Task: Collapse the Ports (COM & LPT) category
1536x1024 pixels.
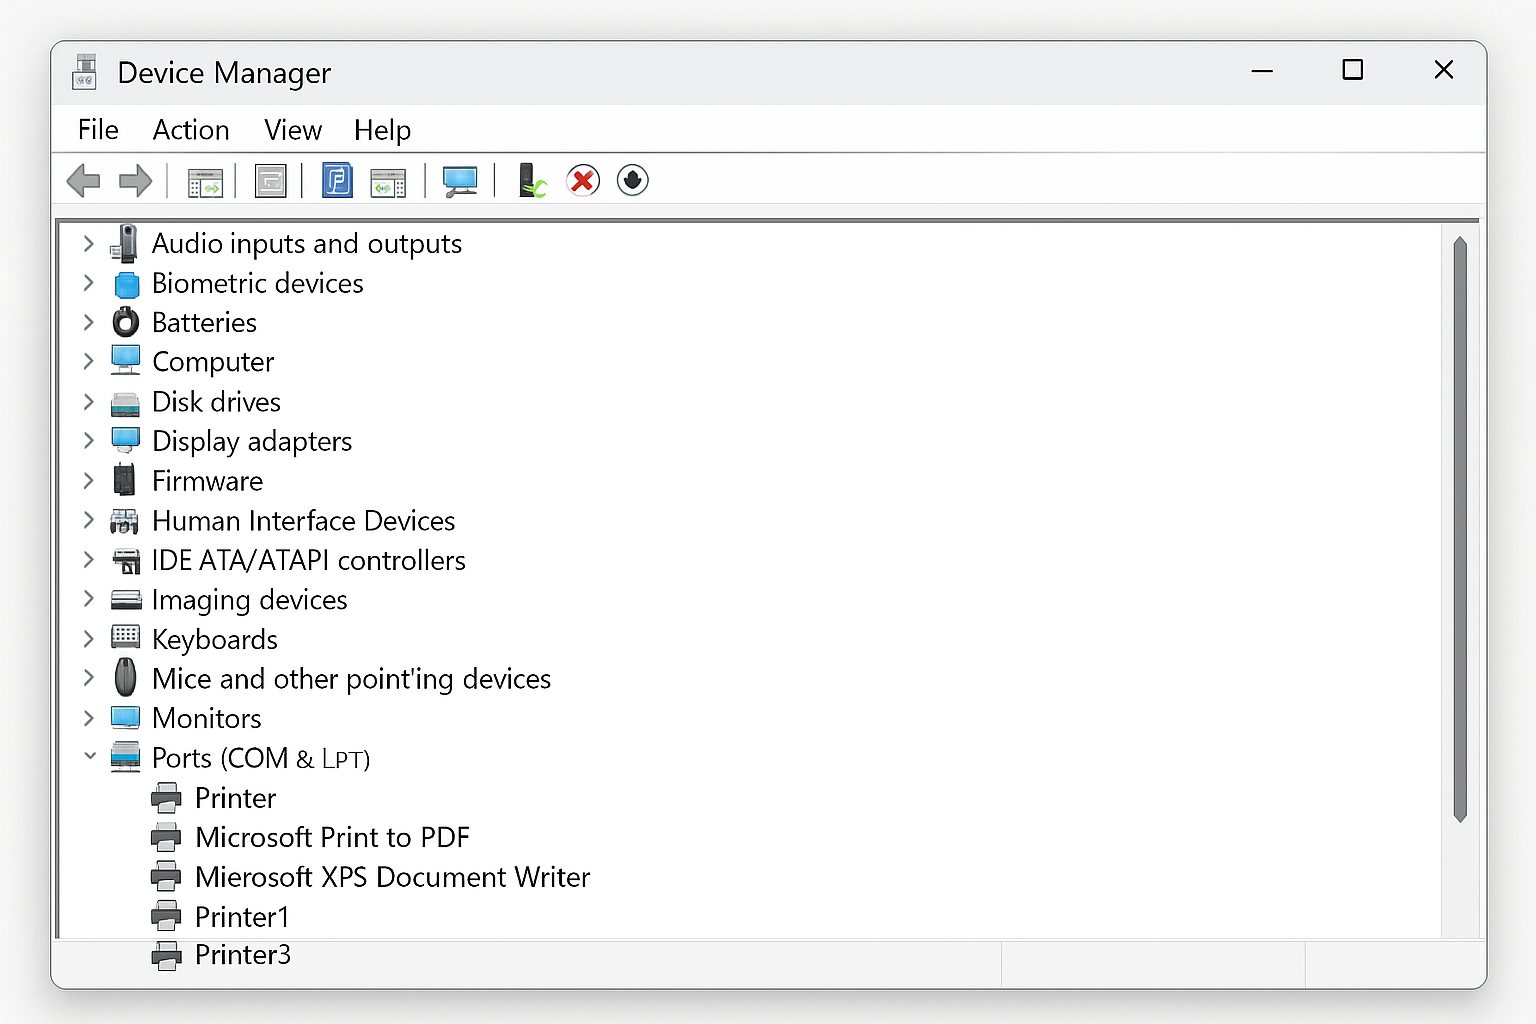Action: tap(89, 757)
